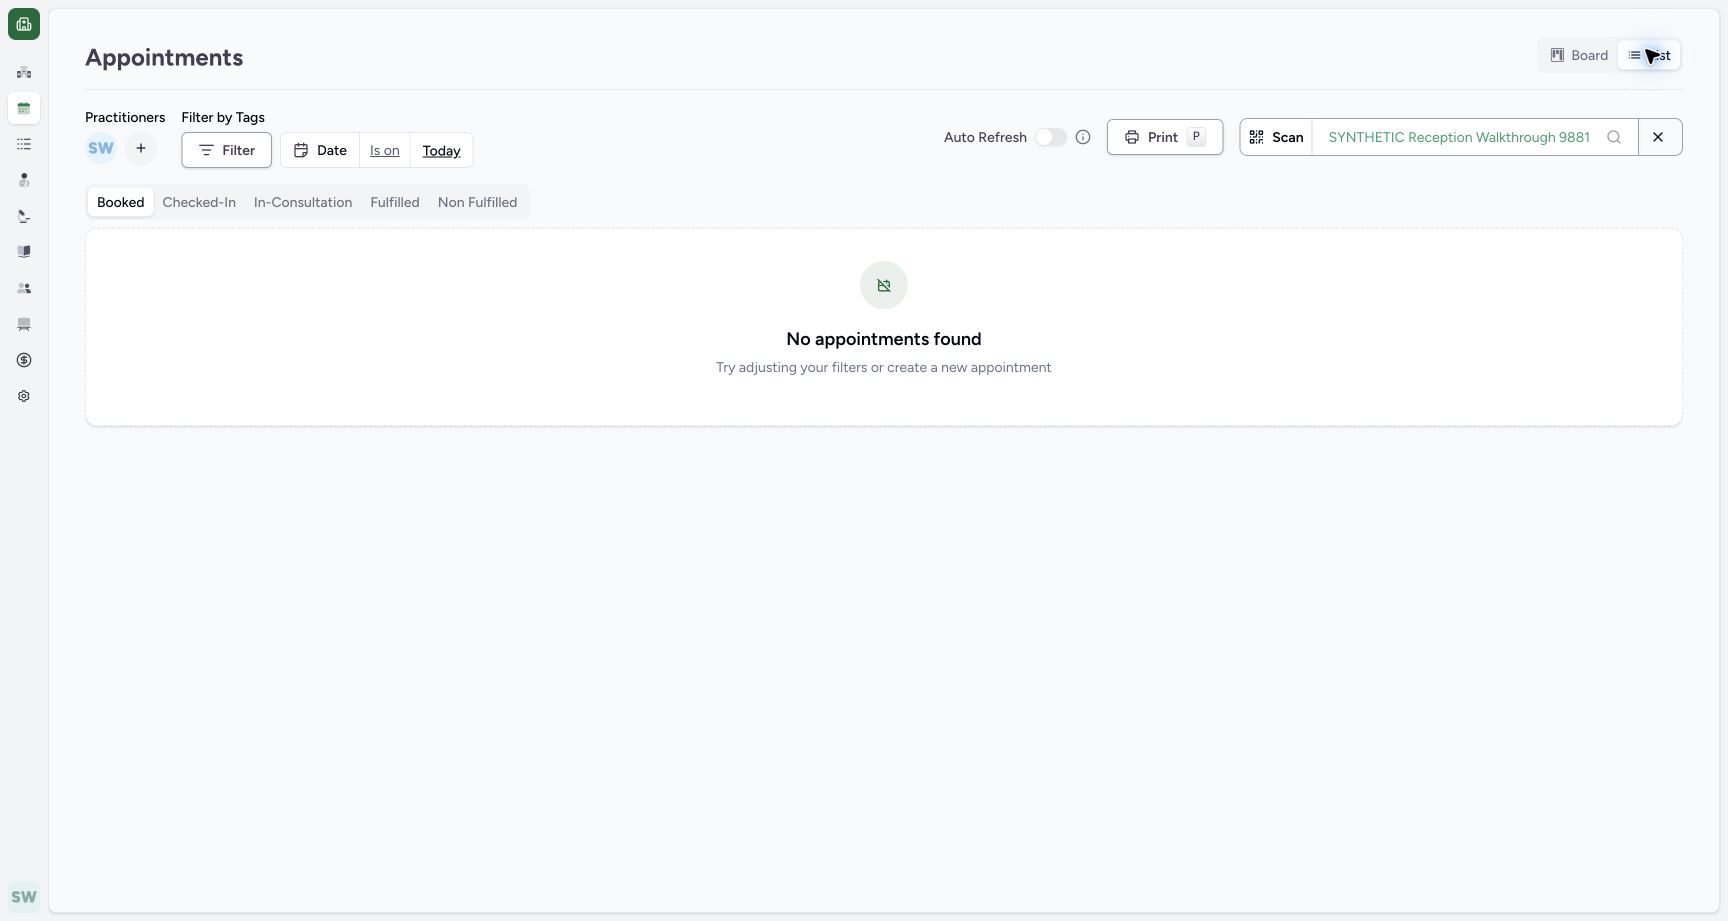Select the Checked-In tab
The height and width of the screenshot is (921, 1728).
[x=199, y=202]
